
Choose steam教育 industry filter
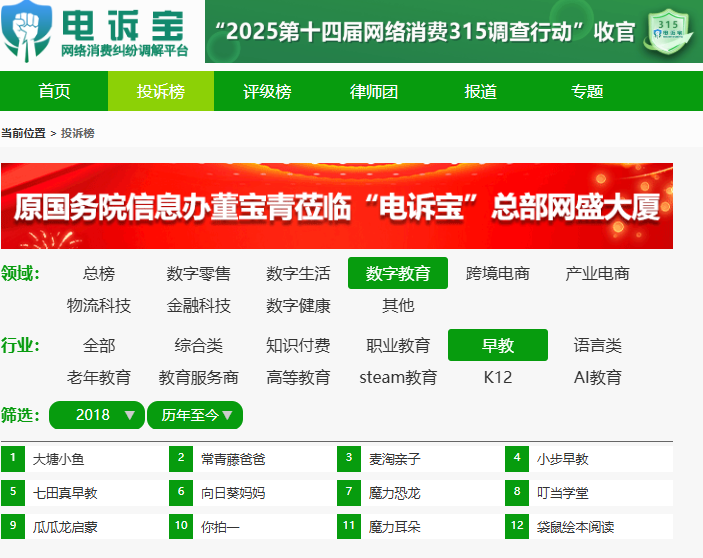398,377
